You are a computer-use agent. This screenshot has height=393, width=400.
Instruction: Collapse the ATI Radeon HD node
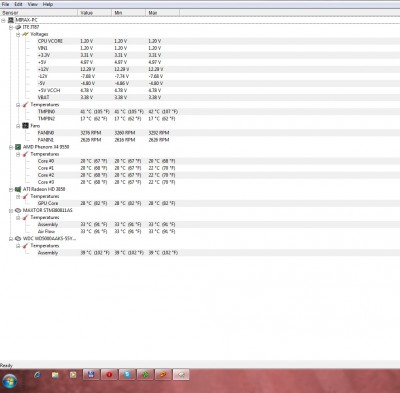tap(11, 190)
